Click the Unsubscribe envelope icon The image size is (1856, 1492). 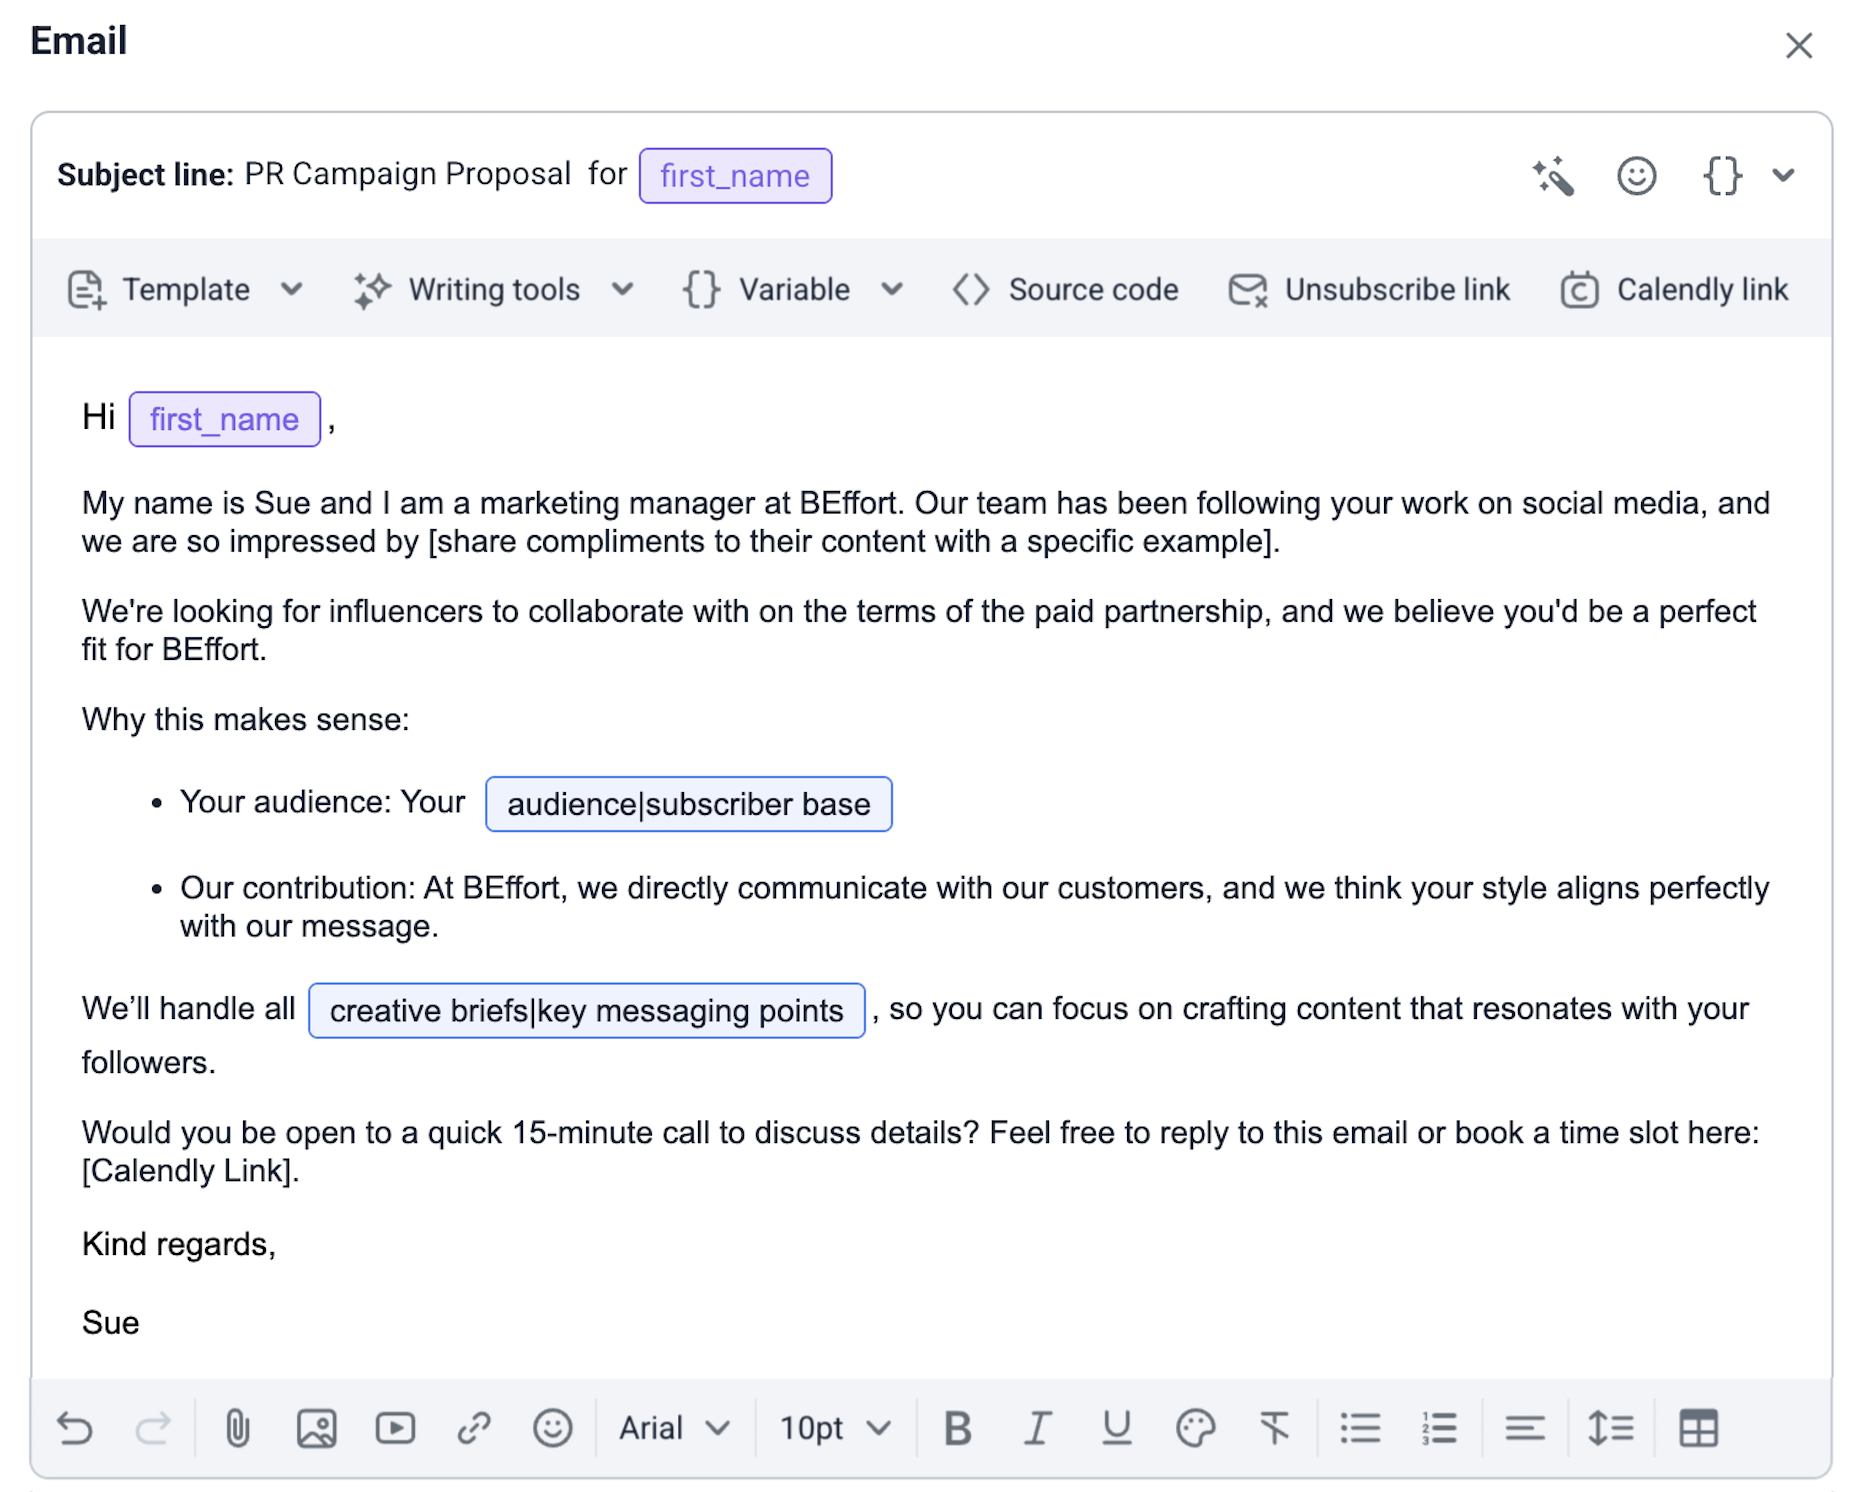click(1248, 289)
